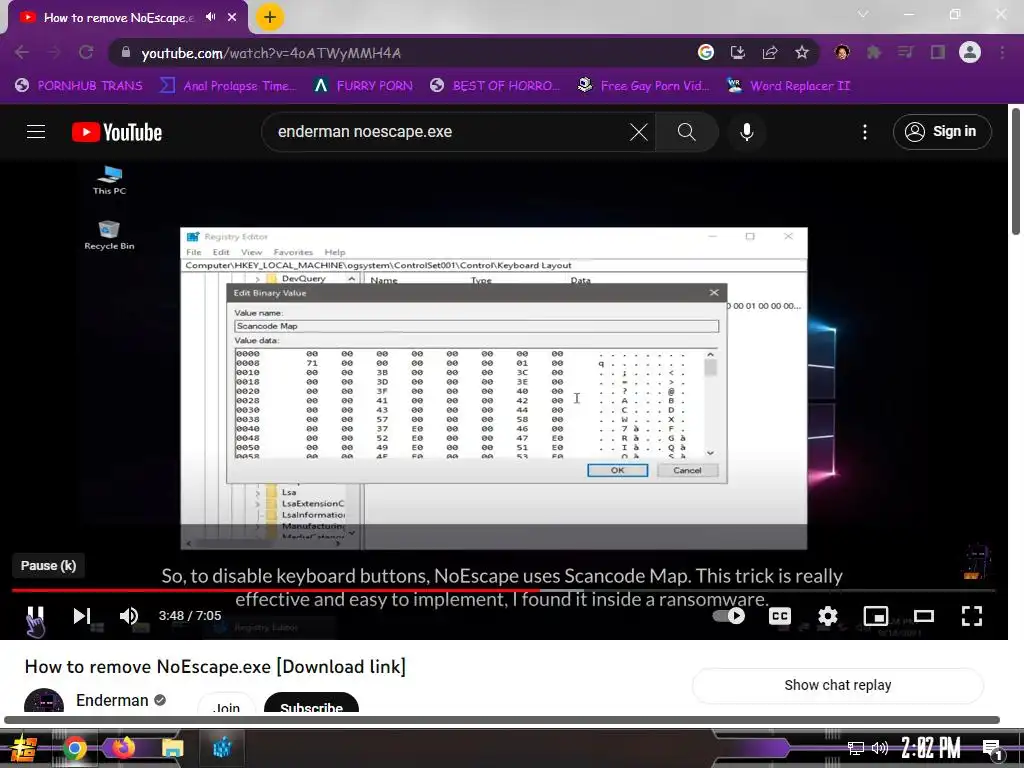
Task: Run the YouTube search with magnifier button
Action: tap(686, 132)
